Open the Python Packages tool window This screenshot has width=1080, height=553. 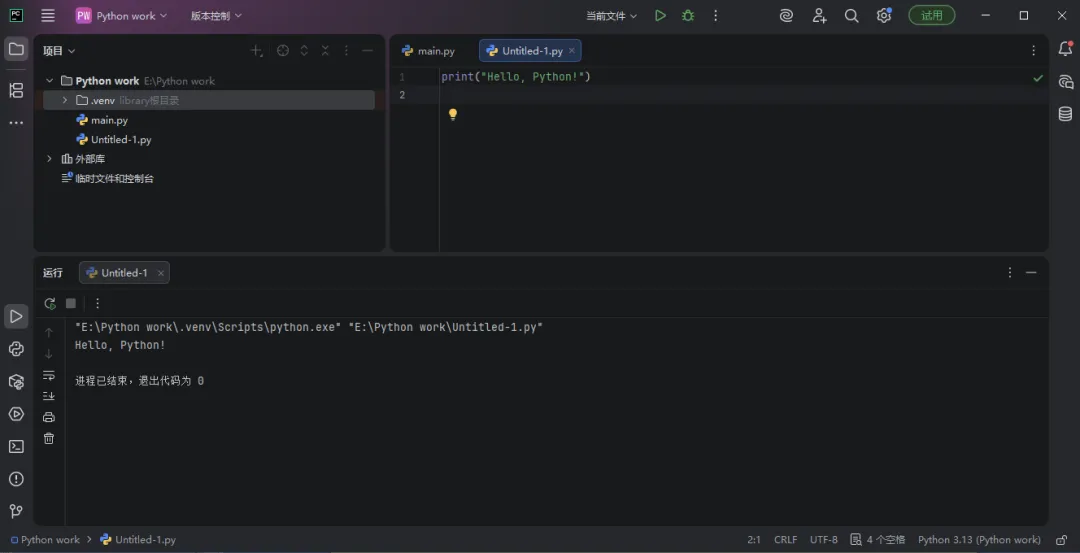click(16, 381)
